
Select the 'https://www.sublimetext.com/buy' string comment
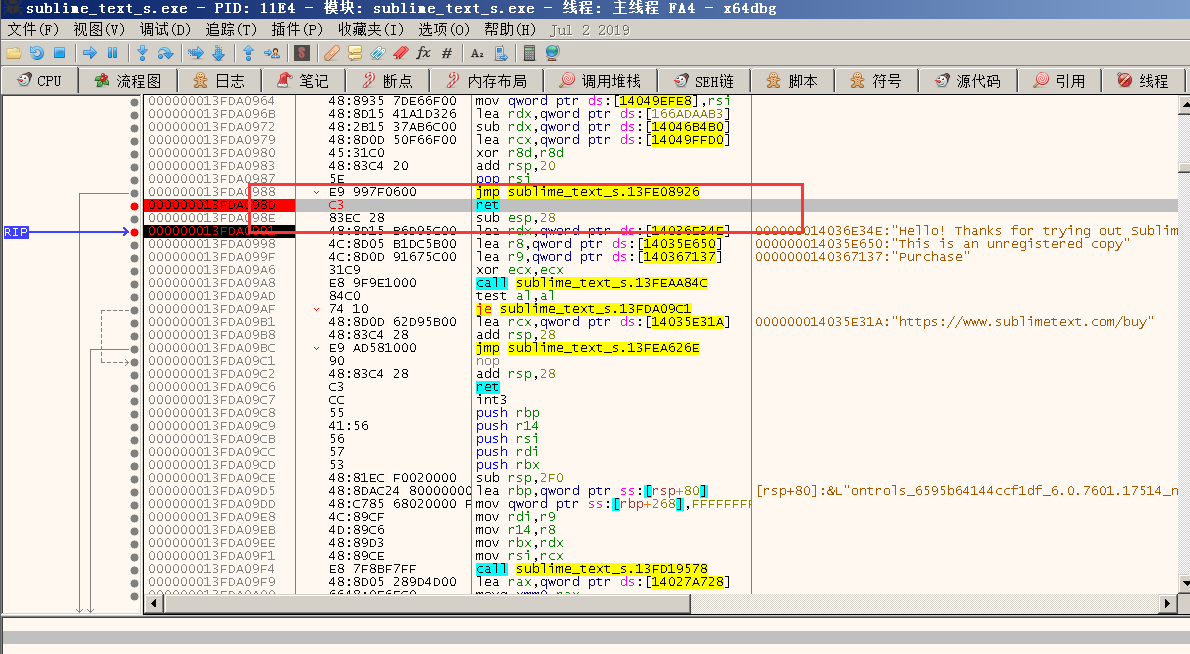[954, 322]
